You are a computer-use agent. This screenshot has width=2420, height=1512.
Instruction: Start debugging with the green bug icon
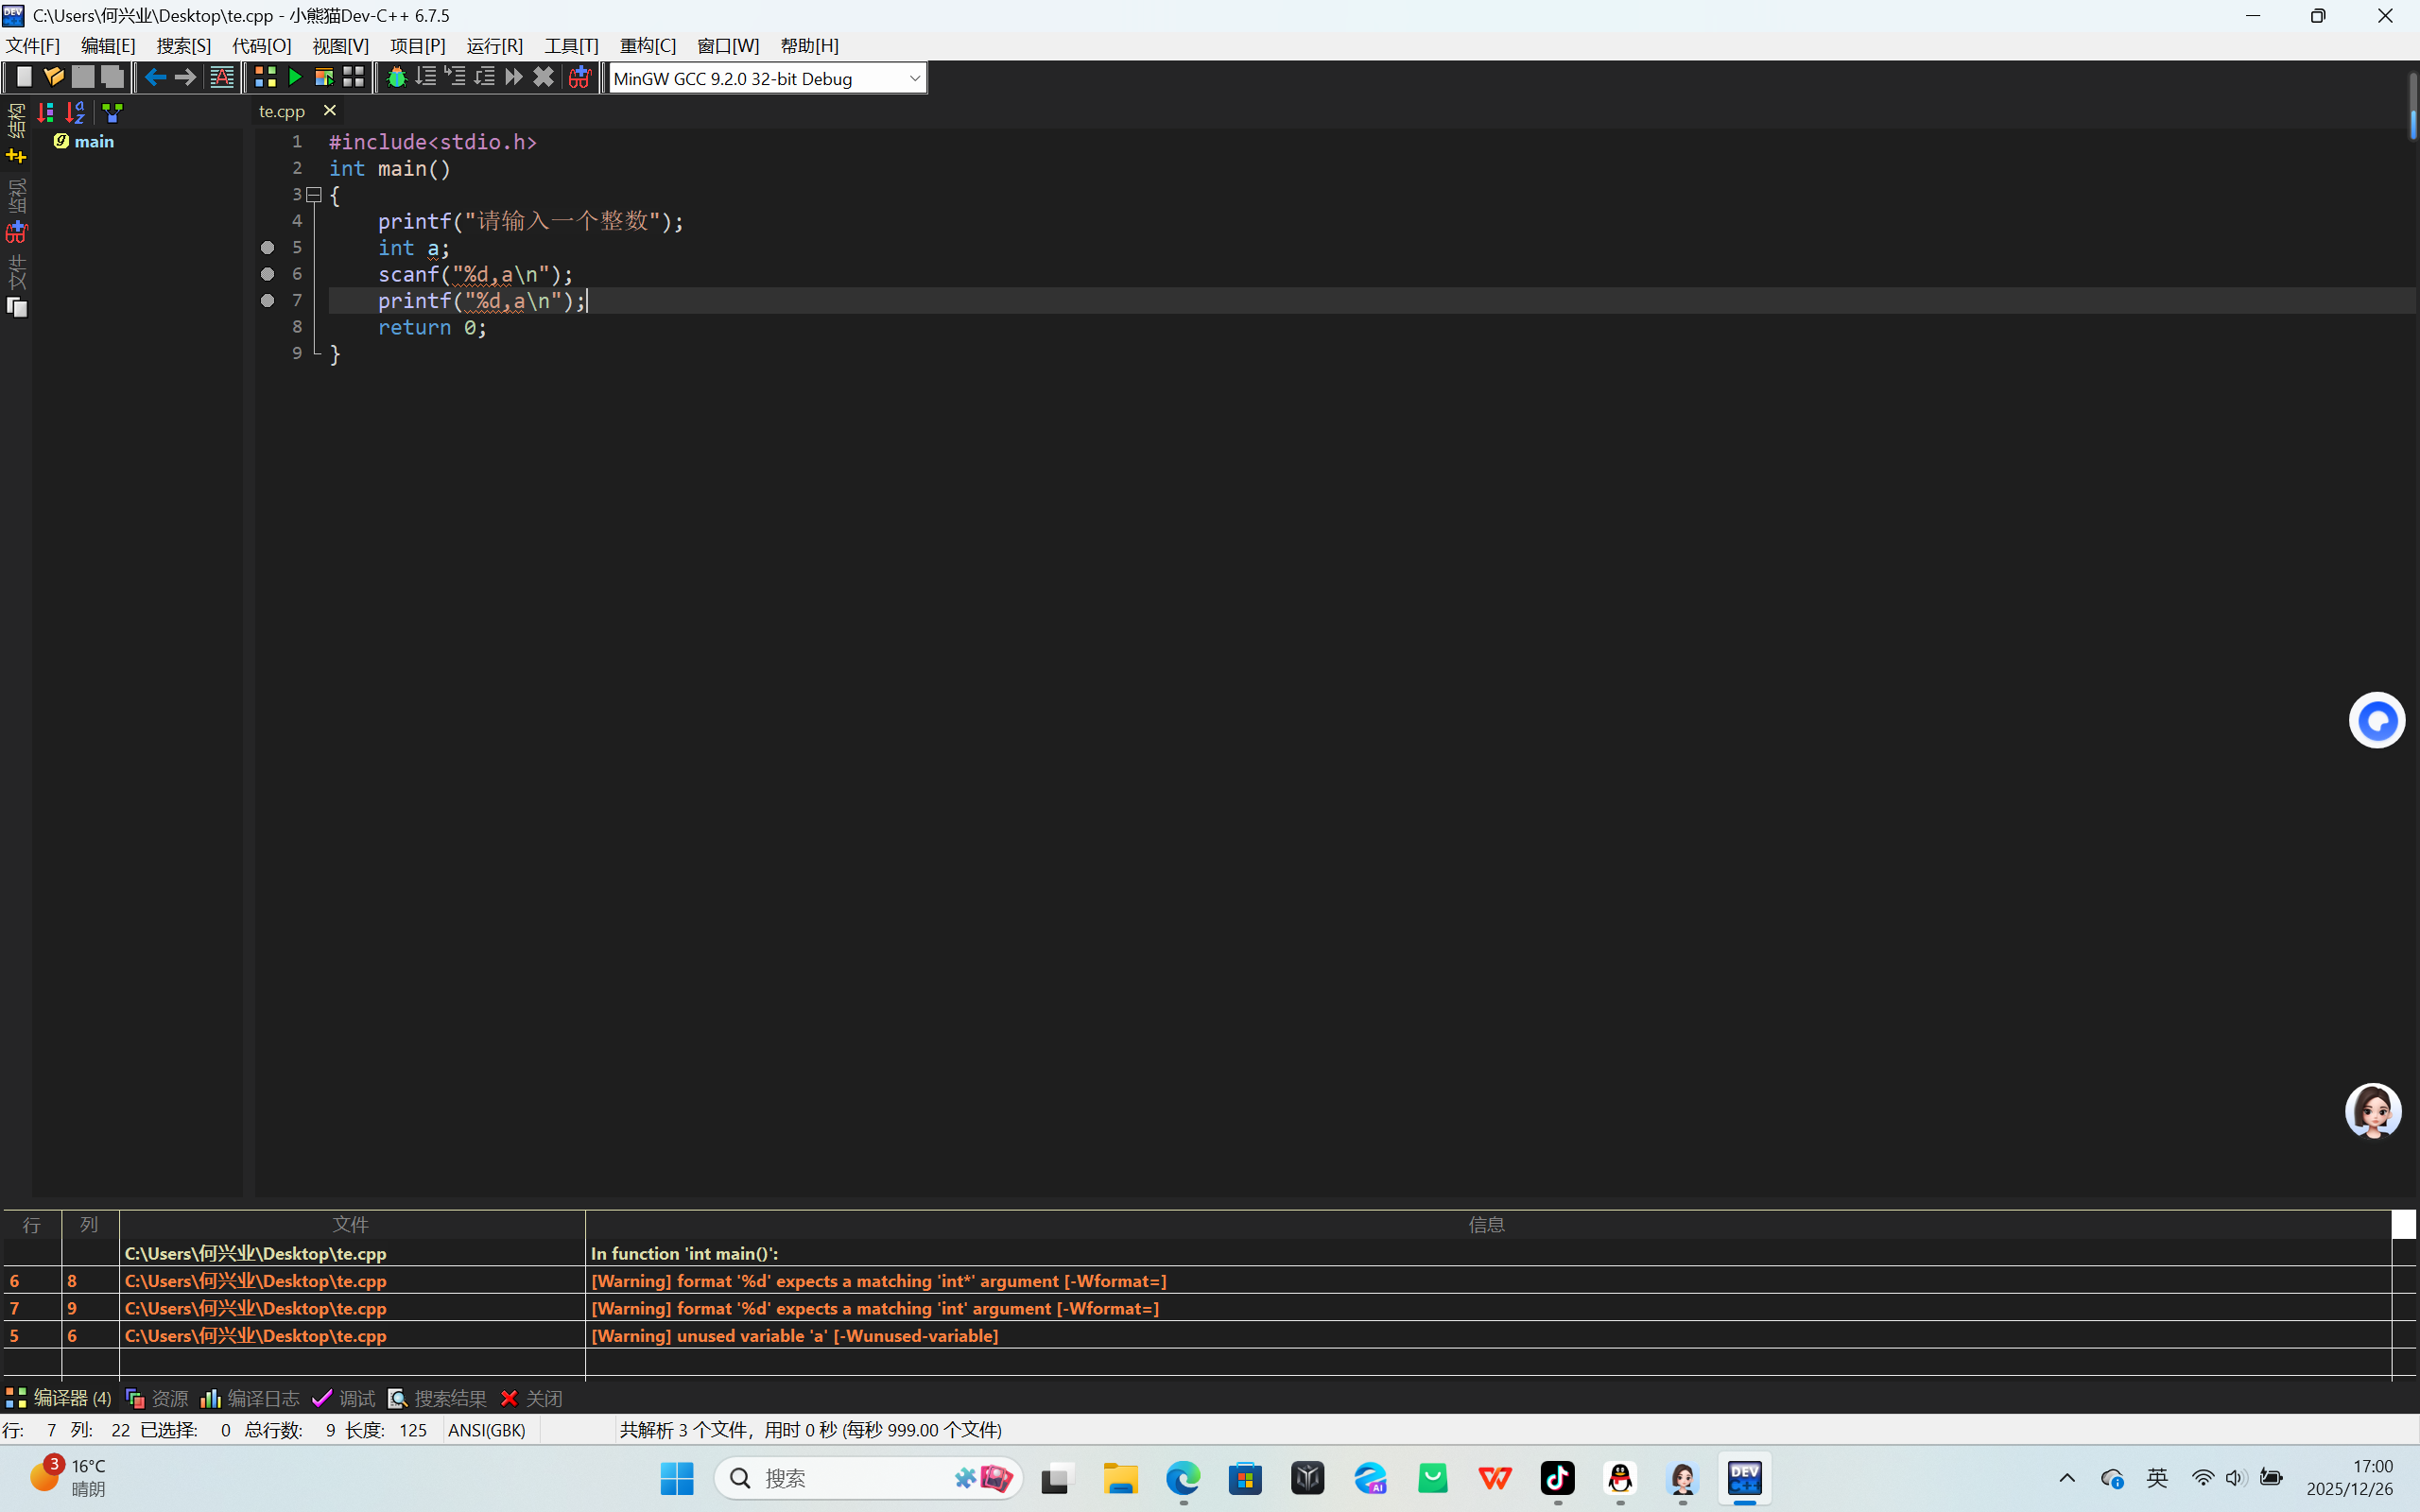tap(396, 77)
